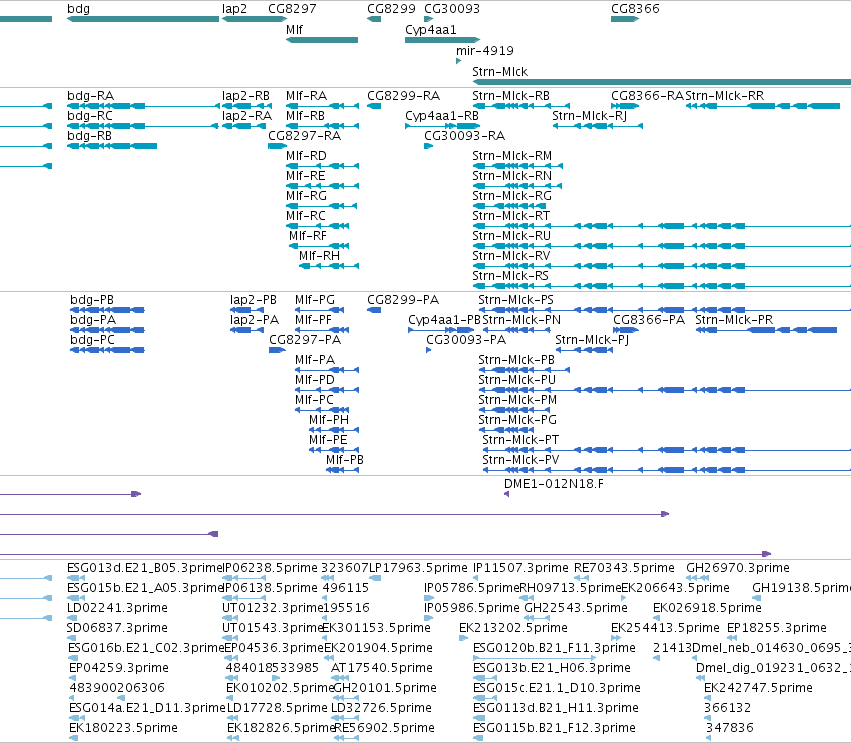Click transcript lap2-RA

pyautogui.click(x=247, y=116)
